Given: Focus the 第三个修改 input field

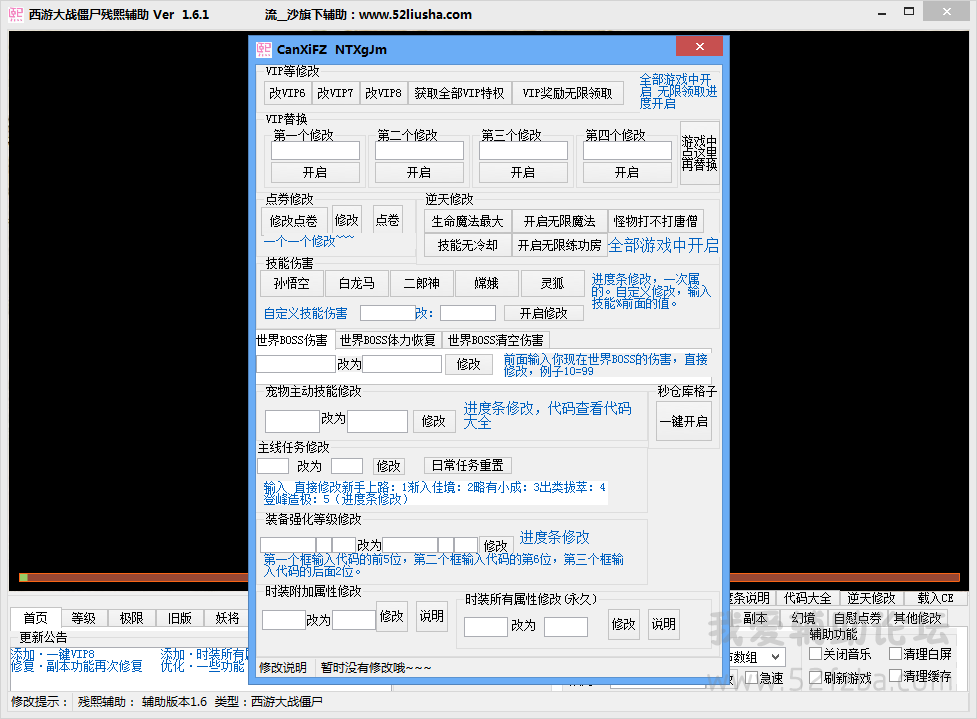Looking at the screenshot, I should coord(523,151).
